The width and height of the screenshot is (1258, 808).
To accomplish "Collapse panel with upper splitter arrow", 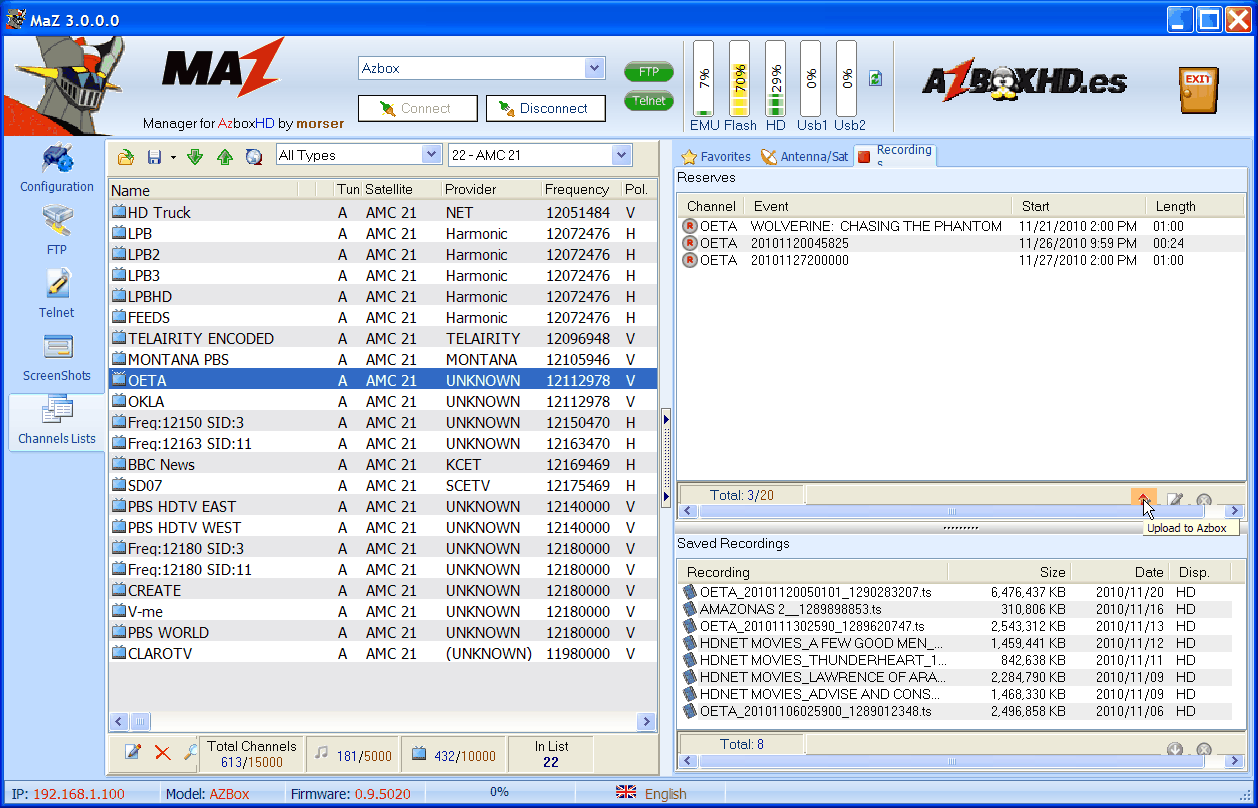I will 667,420.
